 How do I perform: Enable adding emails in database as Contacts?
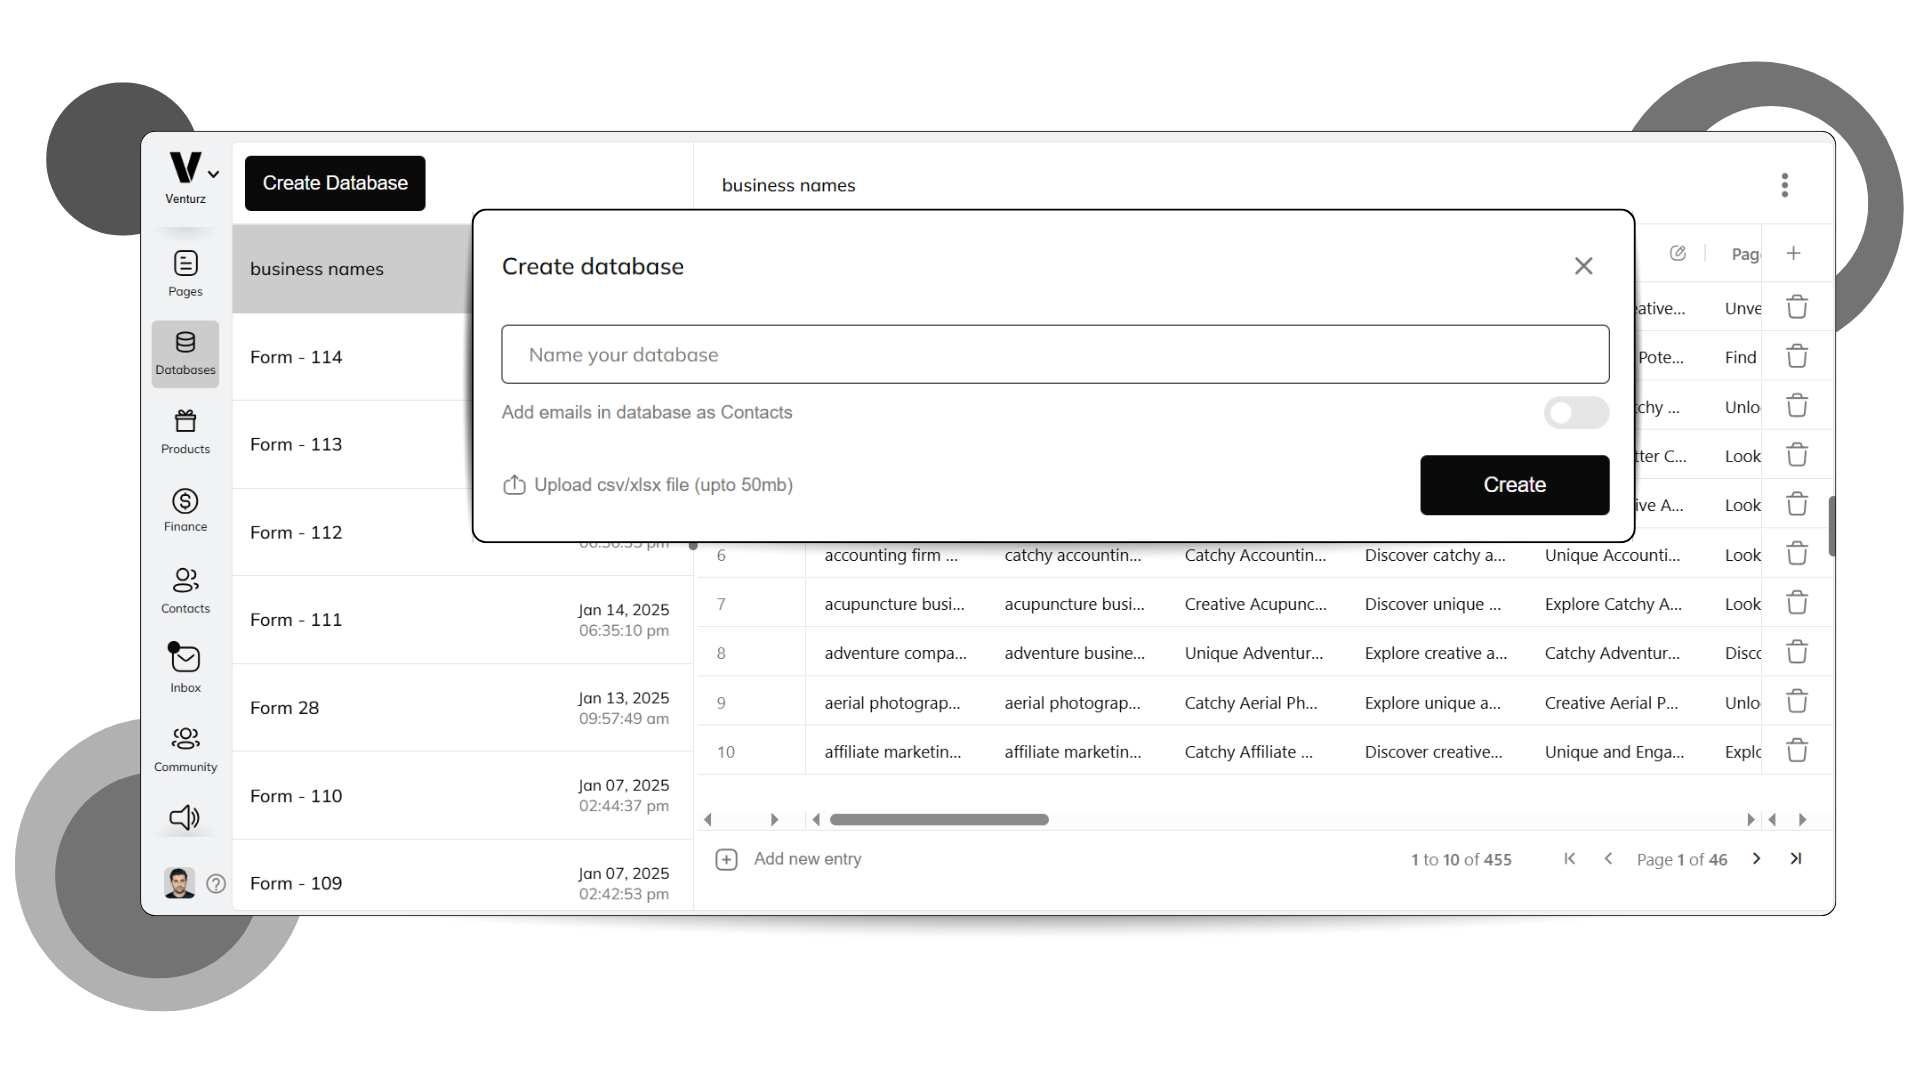[1576, 412]
